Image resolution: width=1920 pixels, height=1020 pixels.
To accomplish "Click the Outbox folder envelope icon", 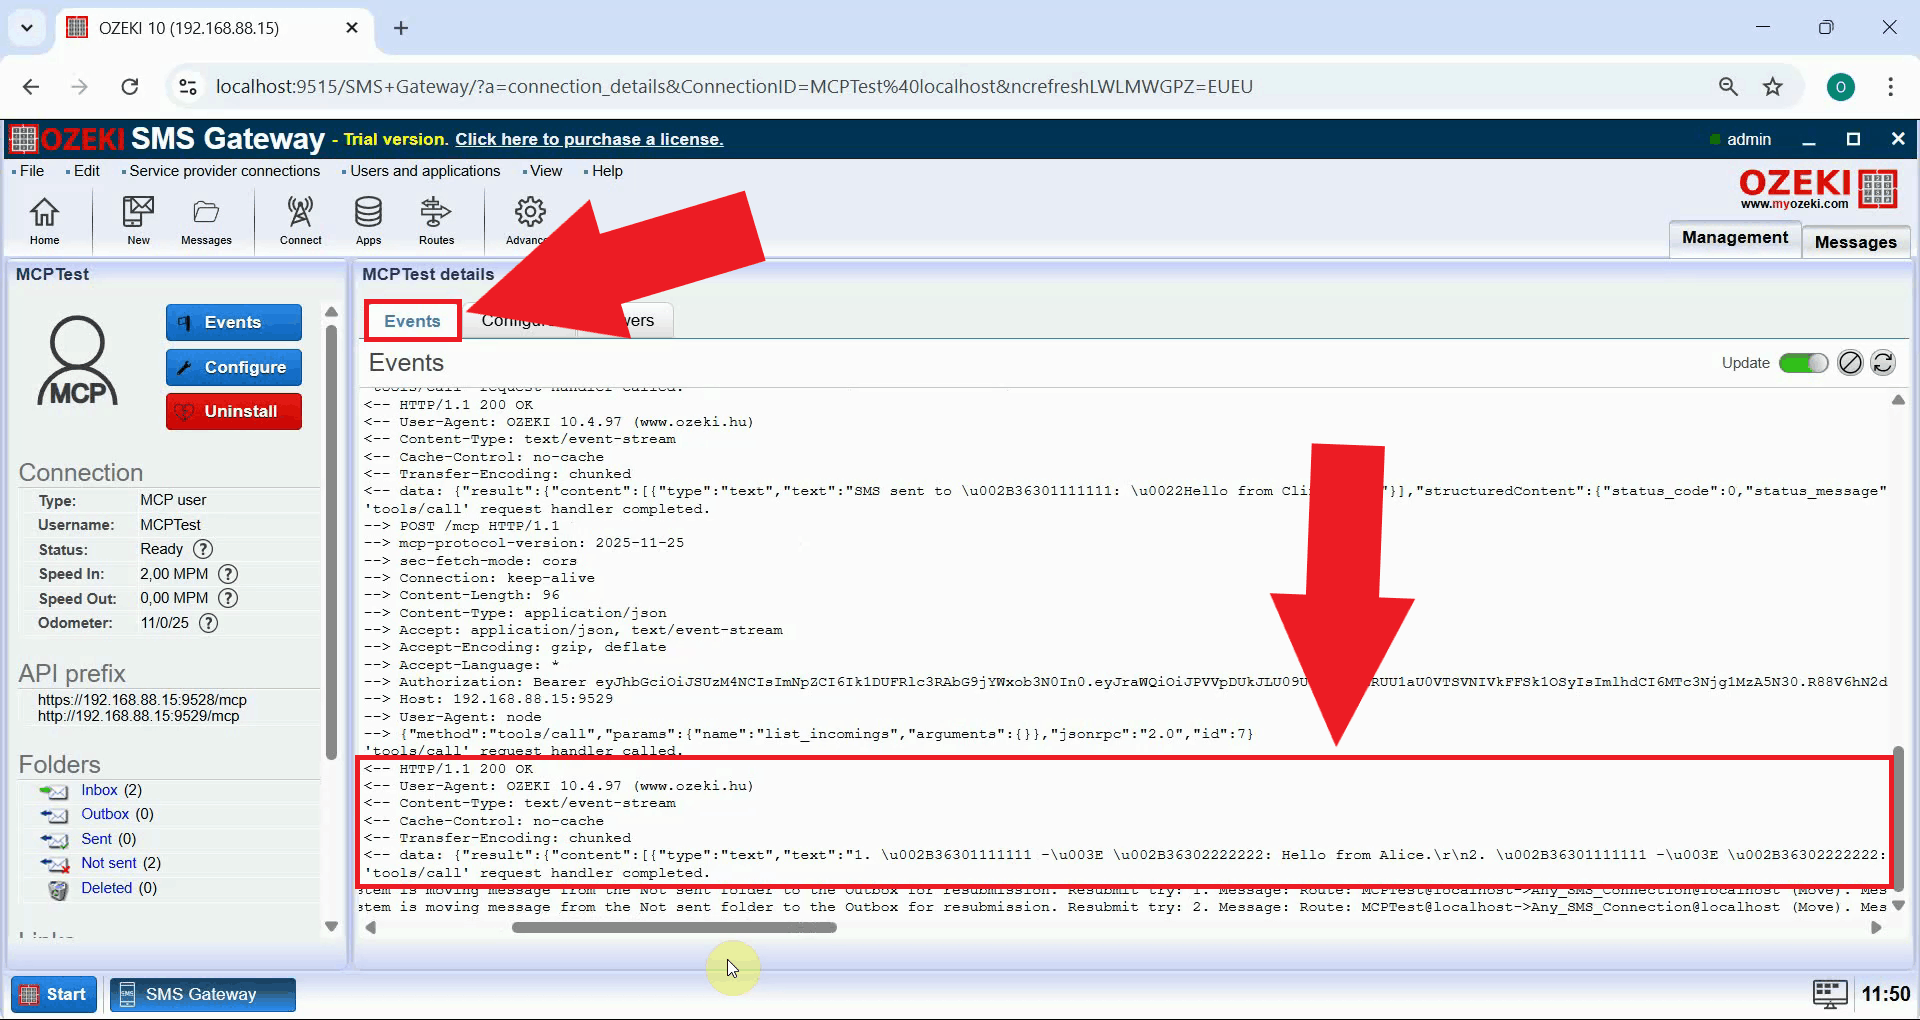I will coord(54,815).
